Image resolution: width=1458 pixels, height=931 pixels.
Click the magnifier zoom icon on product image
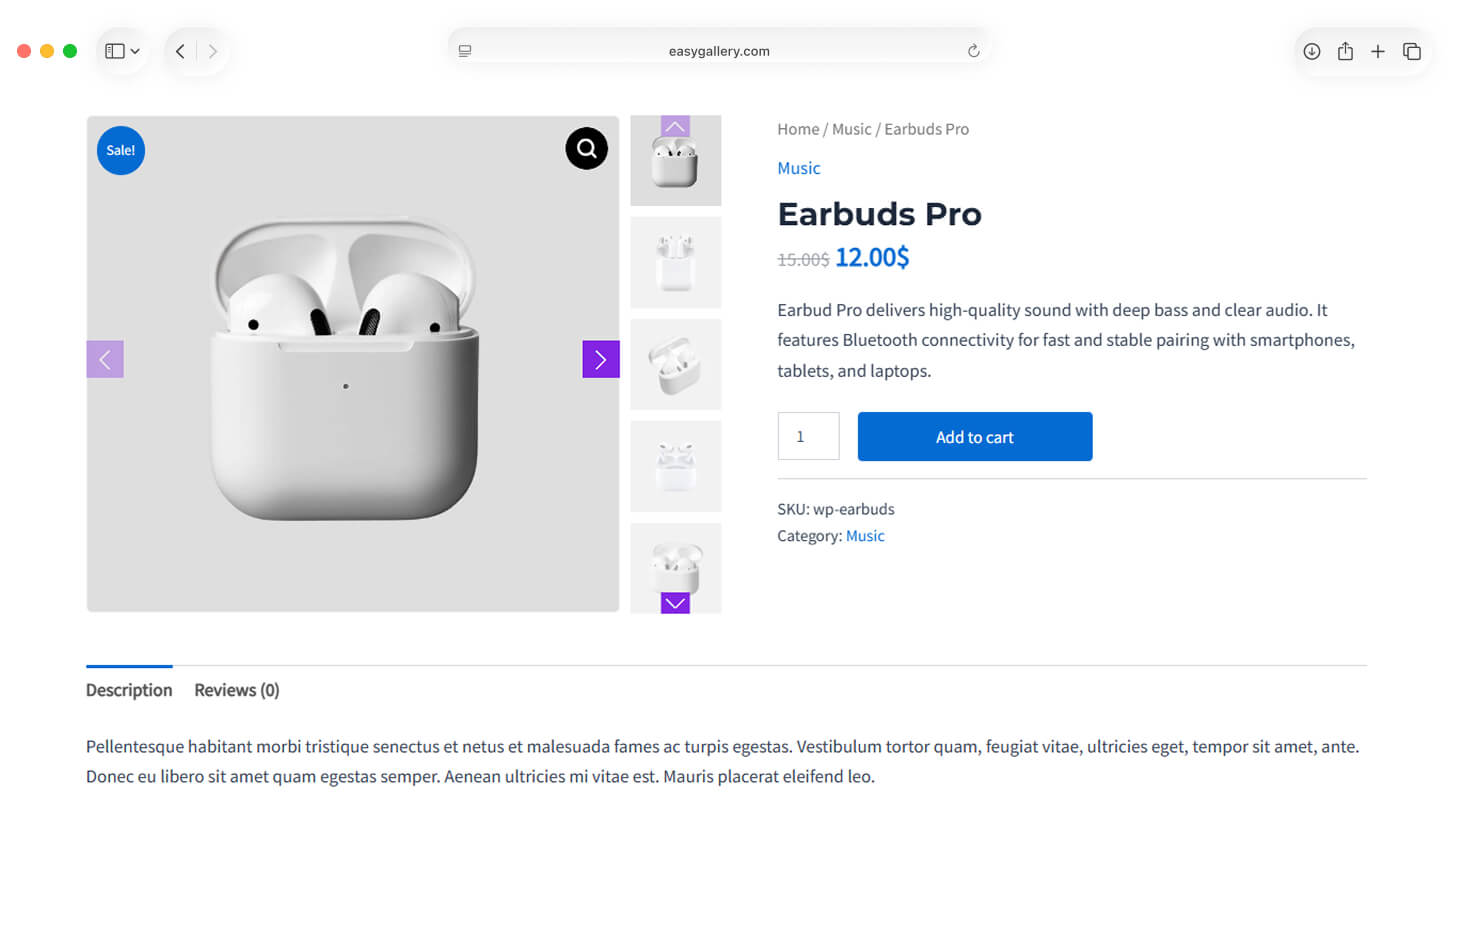586,149
